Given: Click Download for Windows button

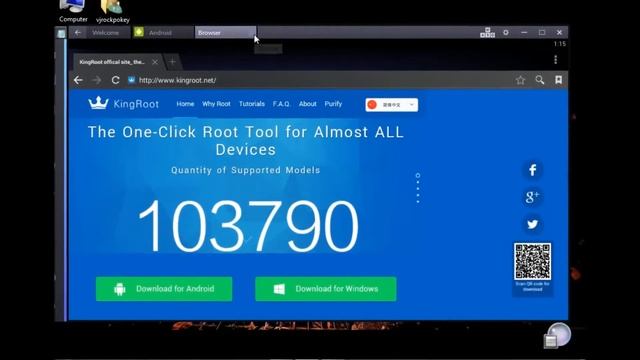Looking at the screenshot, I should click(326, 289).
